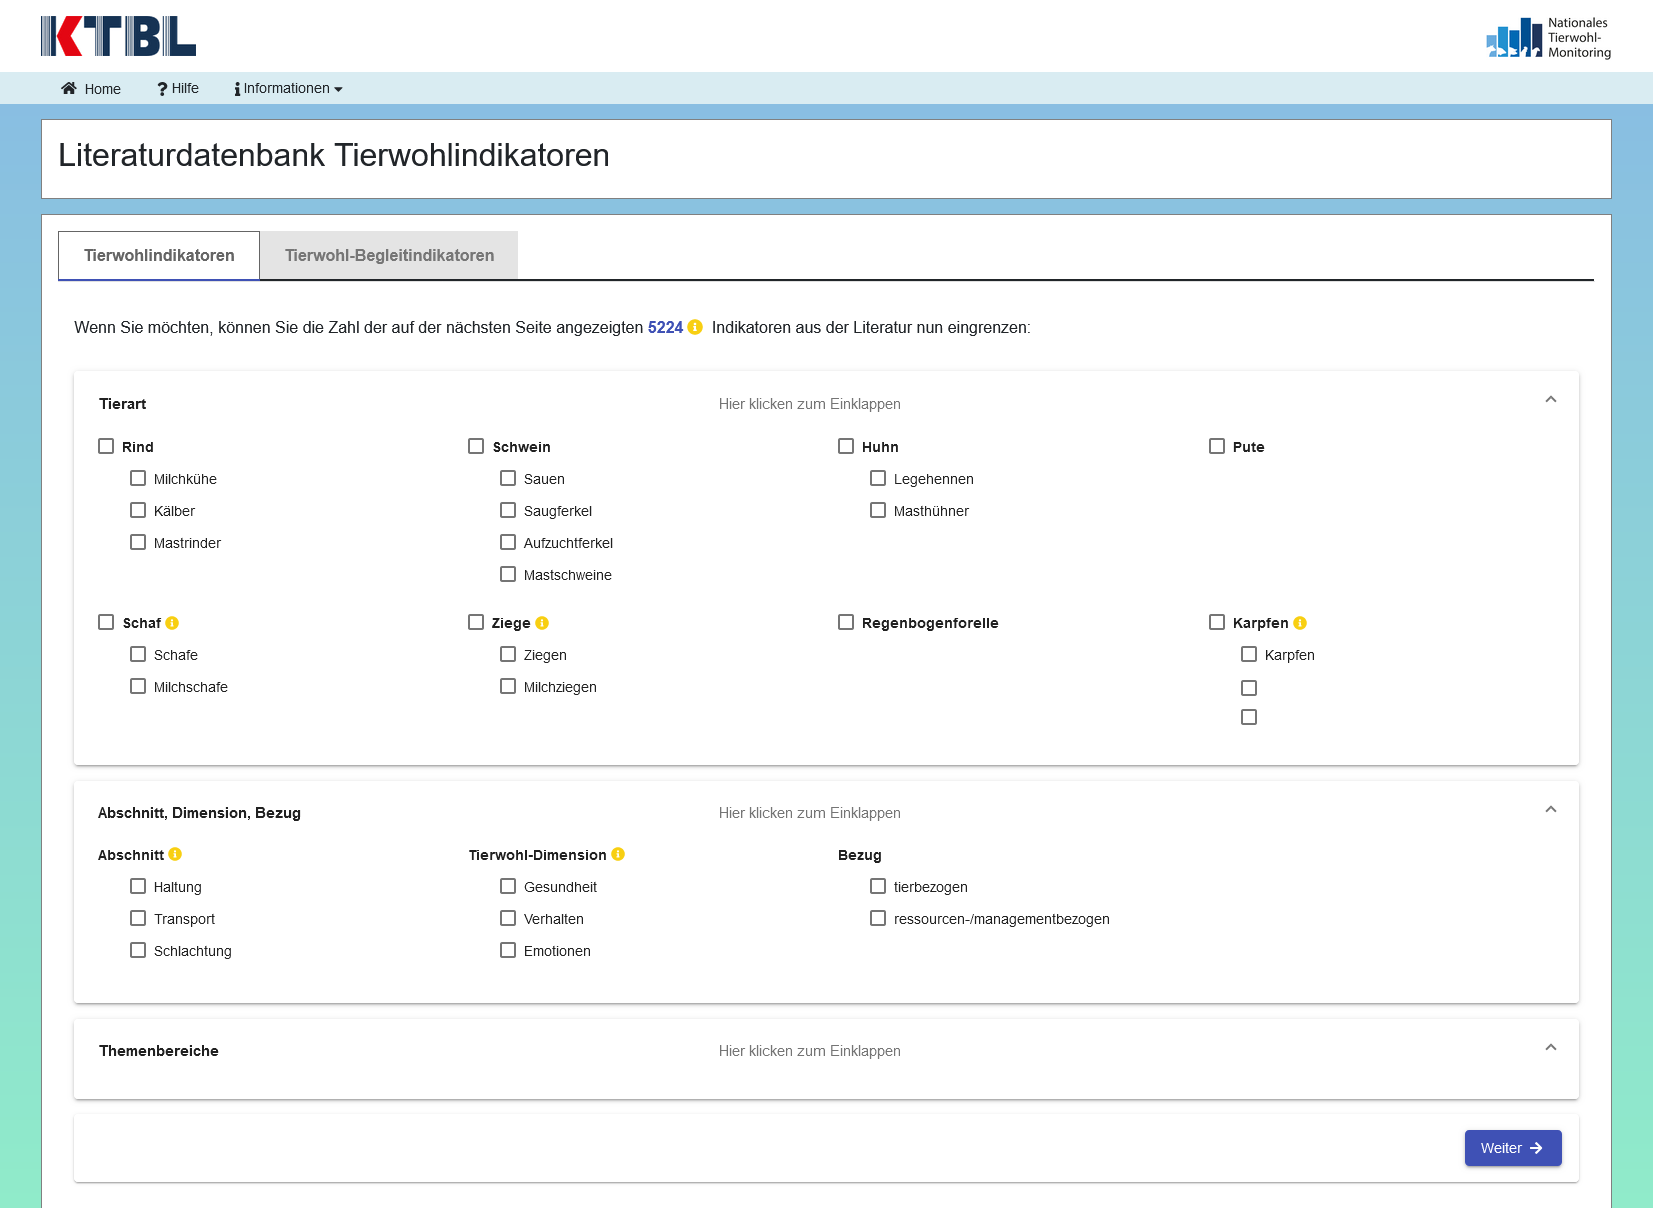Enable the Regenbogenforelle checkbox
The width and height of the screenshot is (1653, 1208).
tap(846, 622)
